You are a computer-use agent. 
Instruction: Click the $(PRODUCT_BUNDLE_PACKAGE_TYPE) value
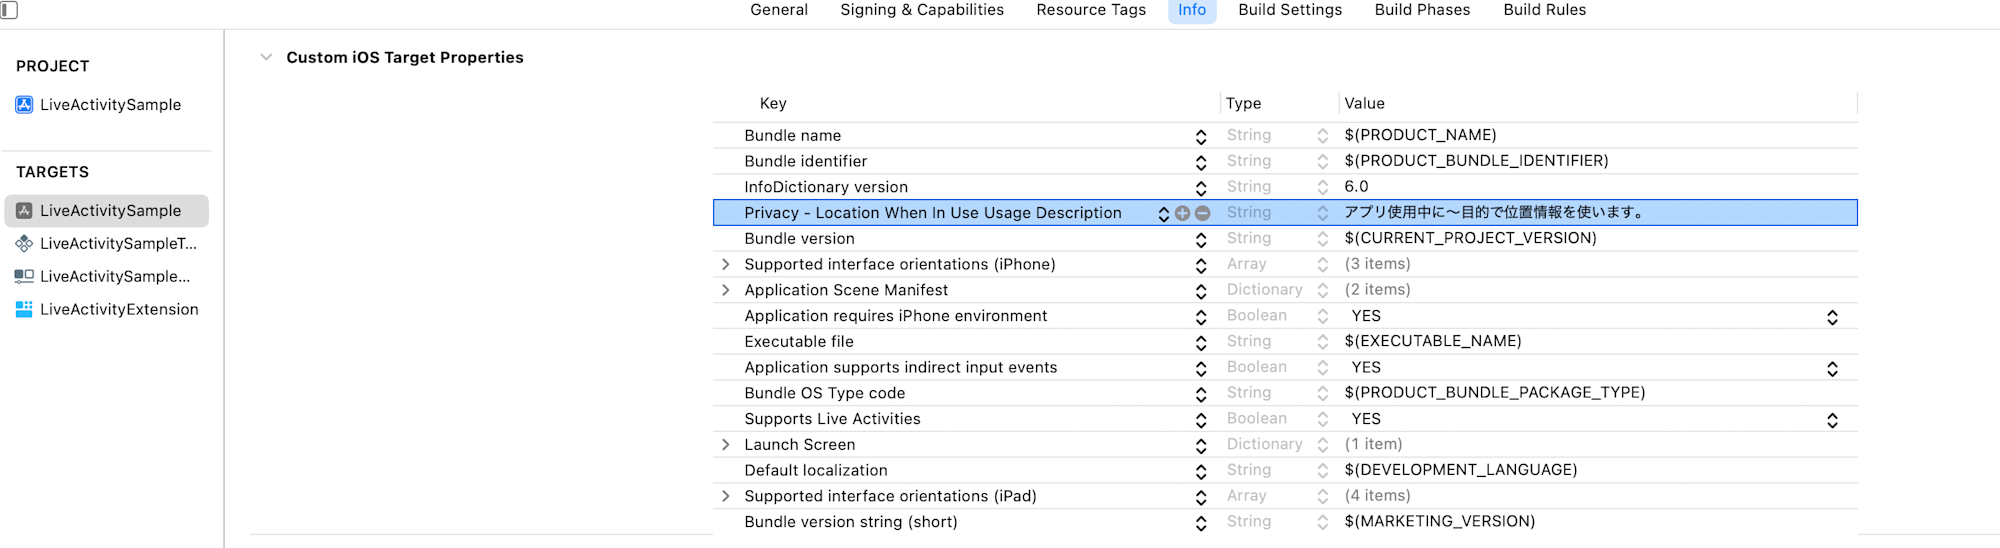1495,393
